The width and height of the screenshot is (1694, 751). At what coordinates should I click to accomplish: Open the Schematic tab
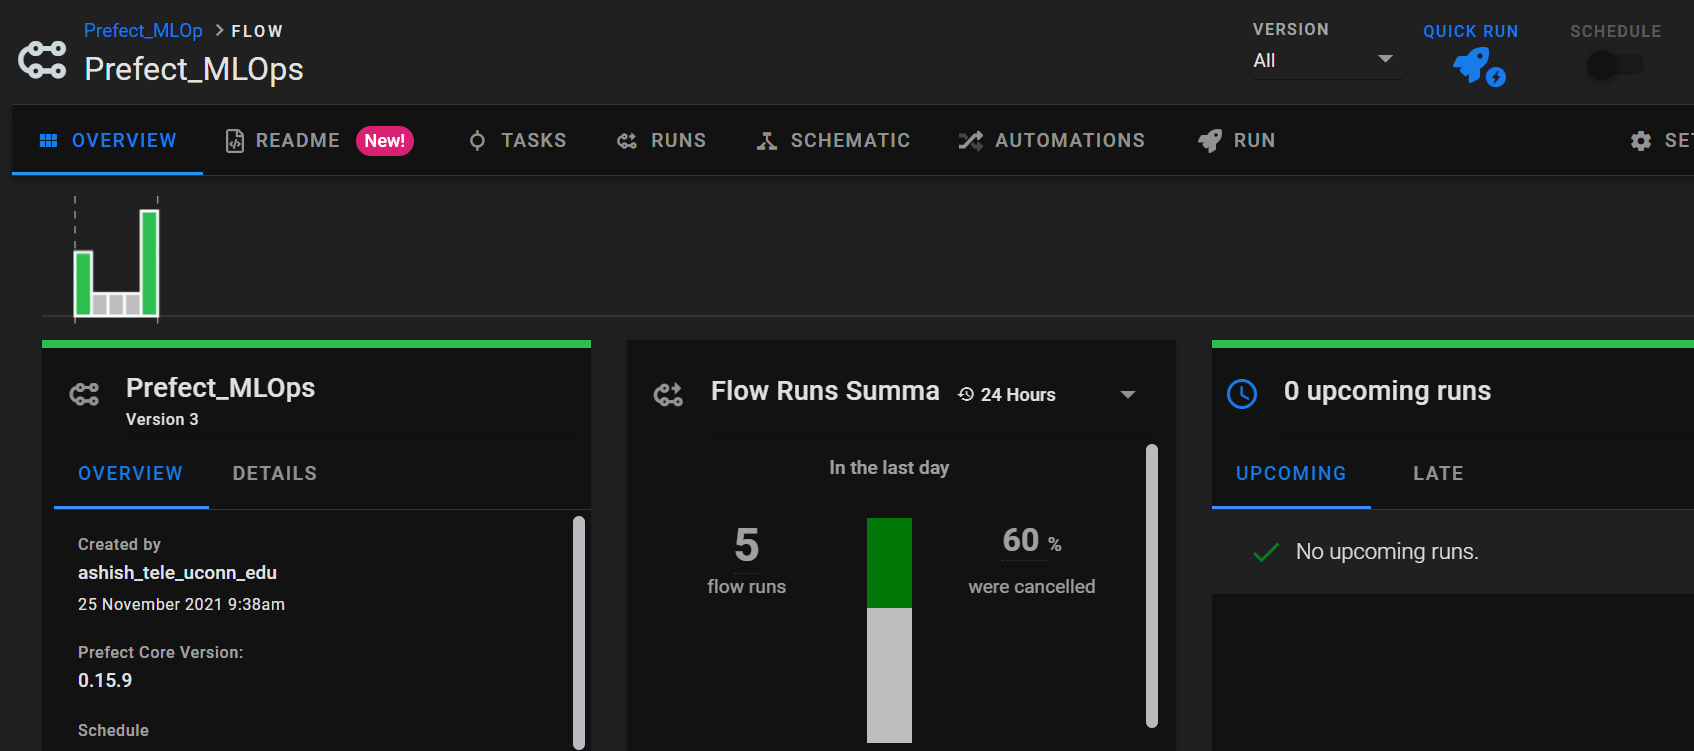pos(833,140)
